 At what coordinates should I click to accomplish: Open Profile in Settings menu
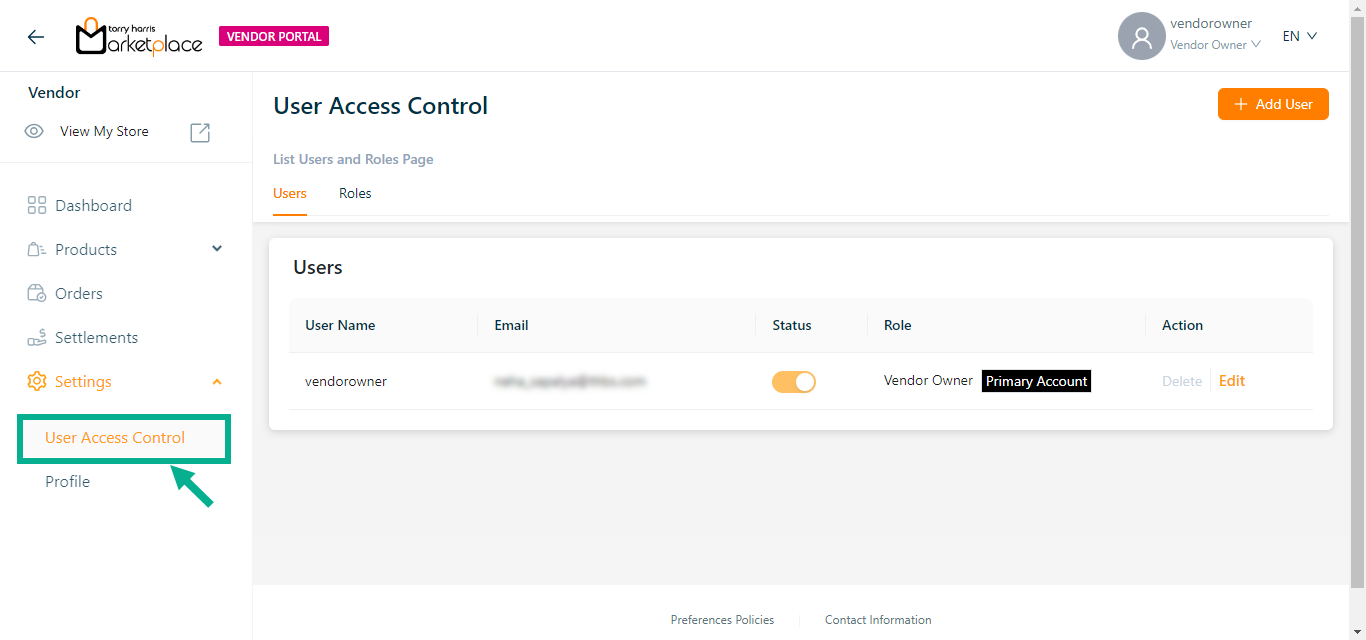[68, 482]
